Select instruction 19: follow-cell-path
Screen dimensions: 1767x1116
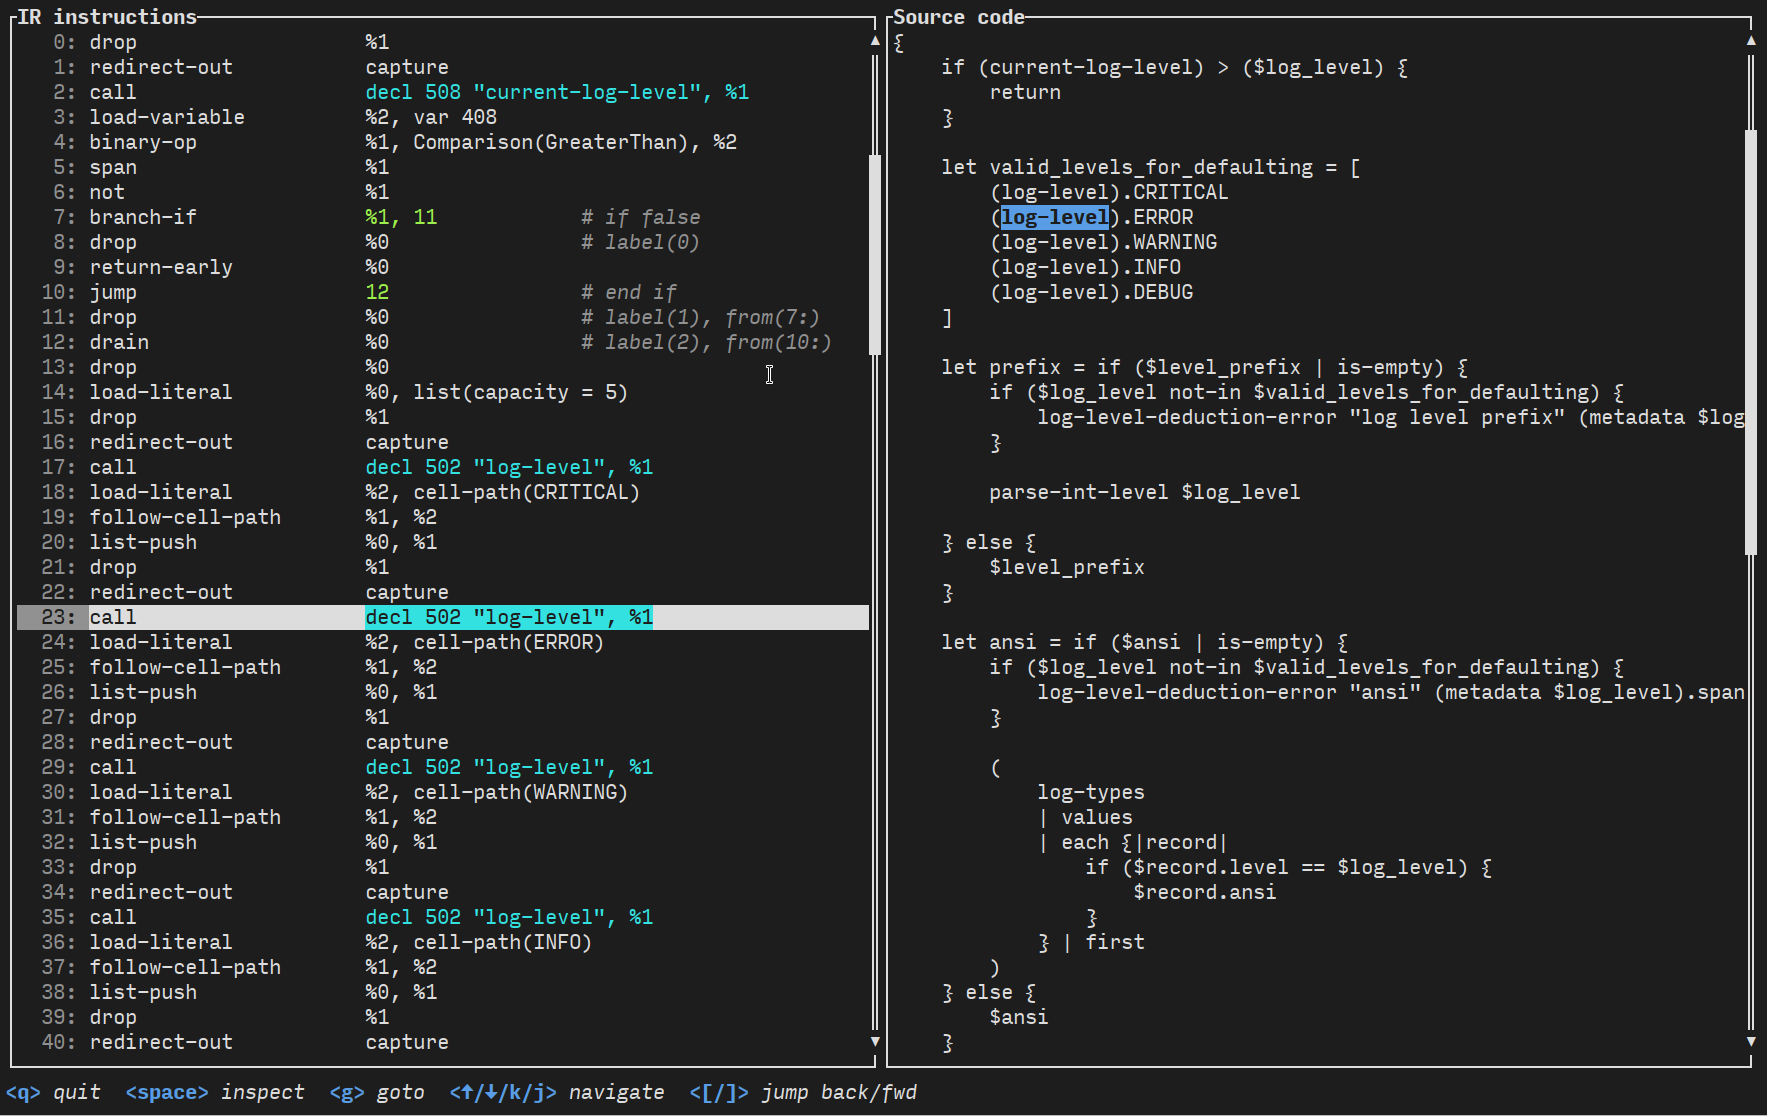[443, 517]
